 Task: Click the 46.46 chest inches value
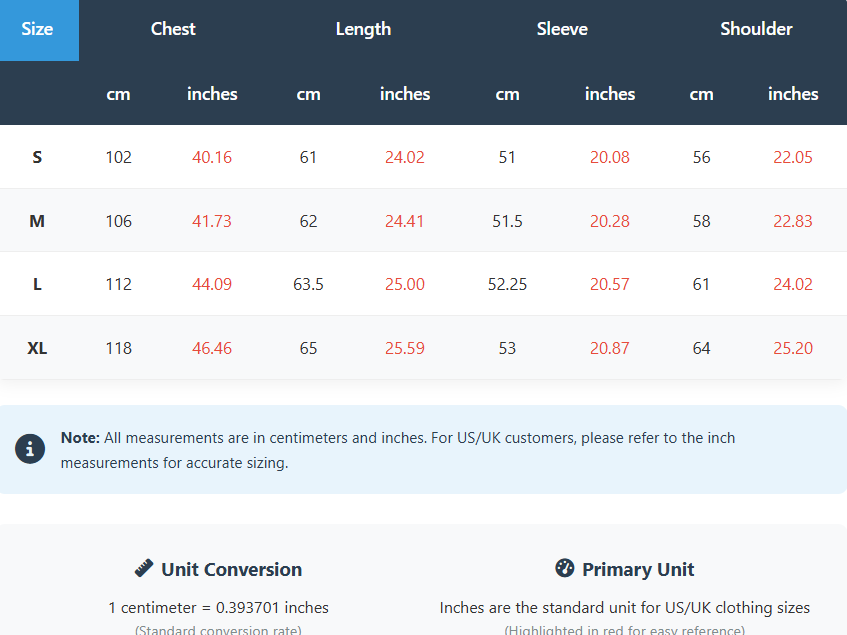tap(212, 348)
